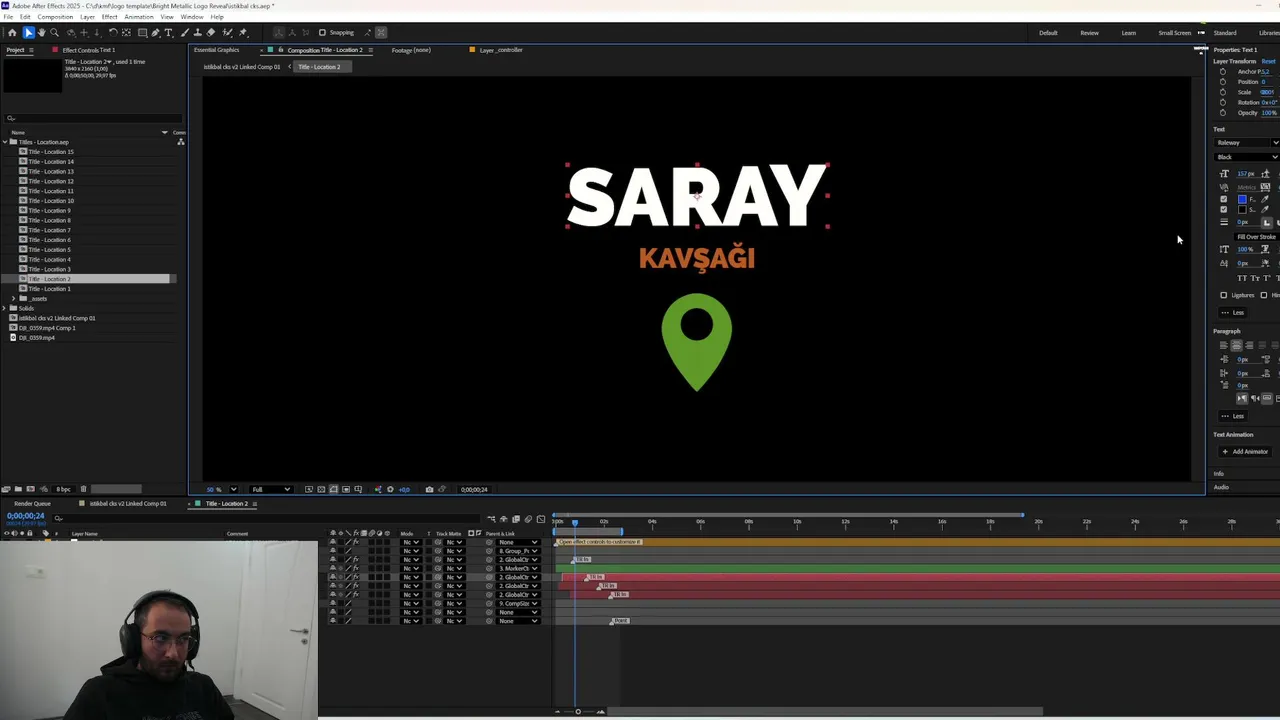Select the Puppet Pin tool
The width and height of the screenshot is (1280, 720).
[x=243, y=32]
